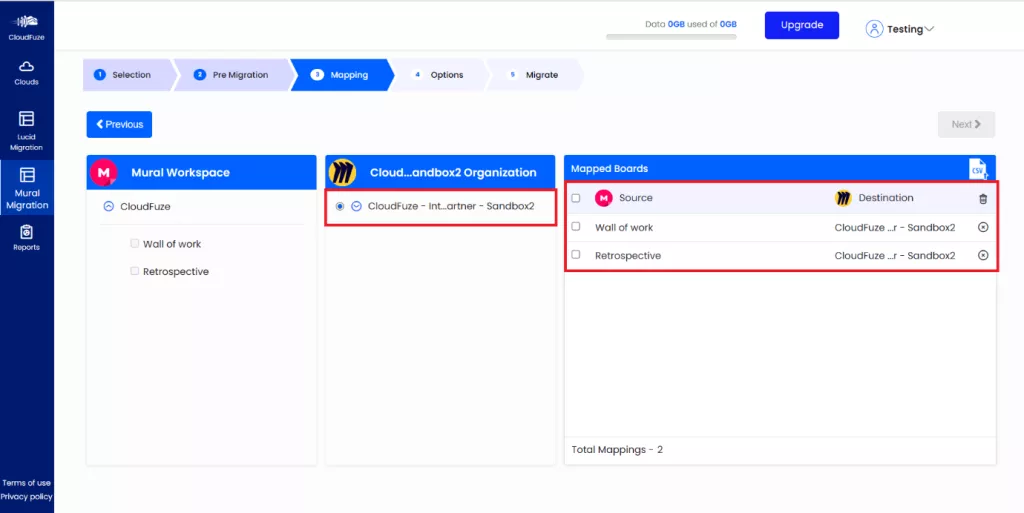Click the Miro icon beside Destination column
Viewport: 1024px width, 513px height.
(843, 198)
